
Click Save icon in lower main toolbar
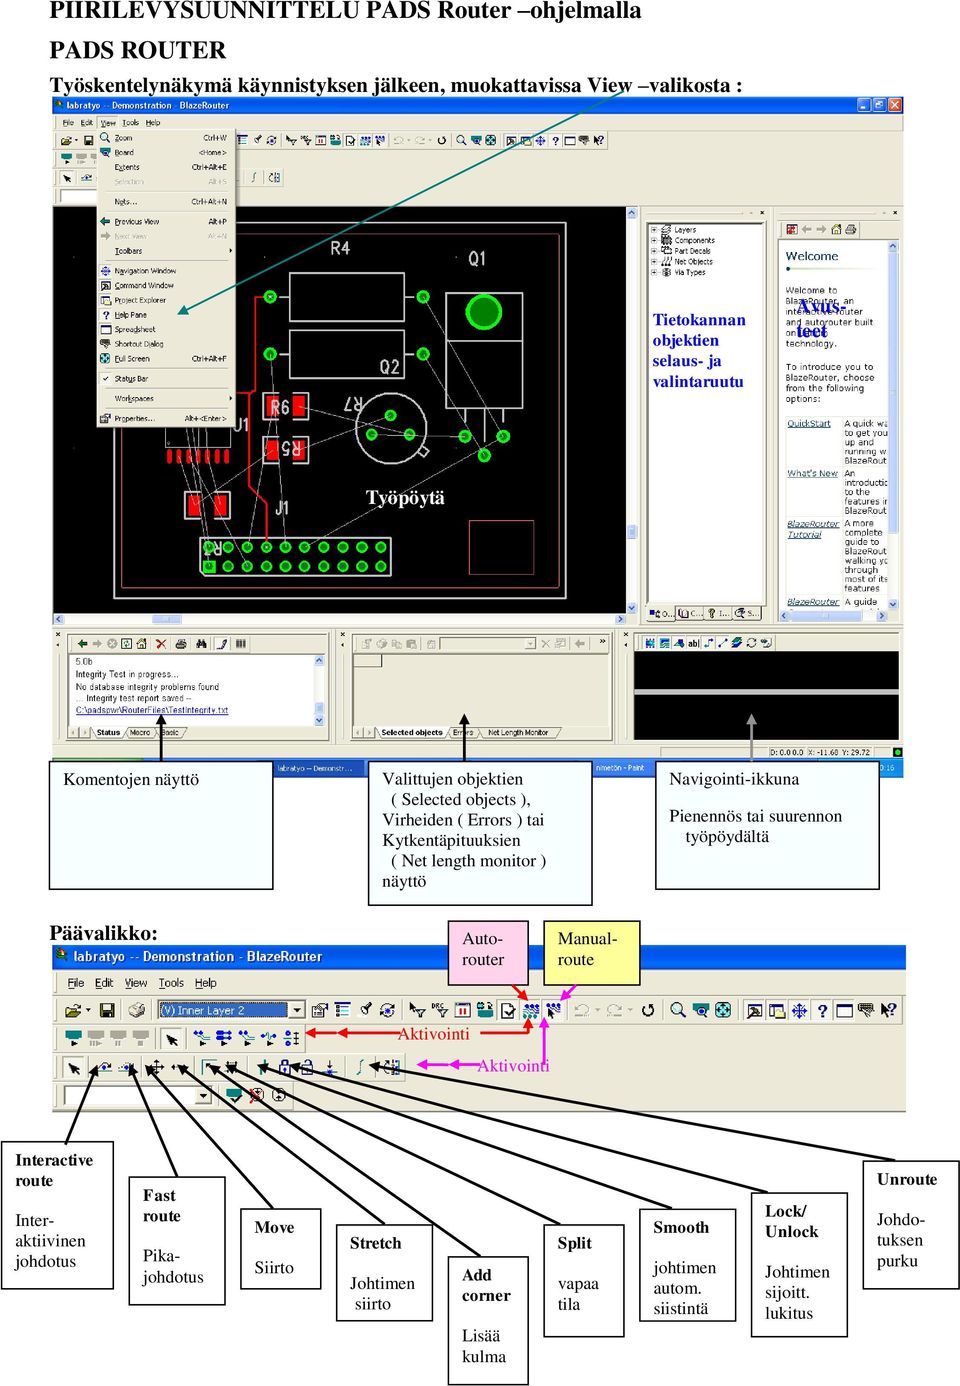(107, 1010)
